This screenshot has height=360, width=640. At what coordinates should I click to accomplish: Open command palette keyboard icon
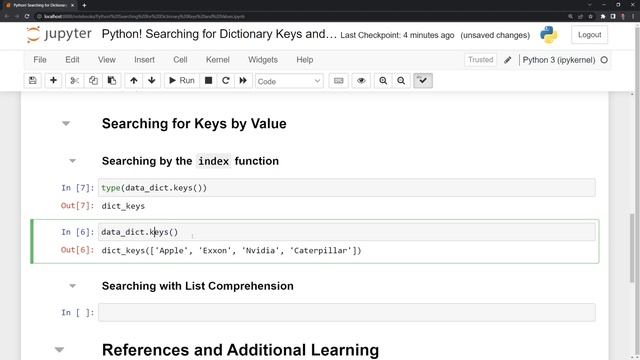(338, 81)
